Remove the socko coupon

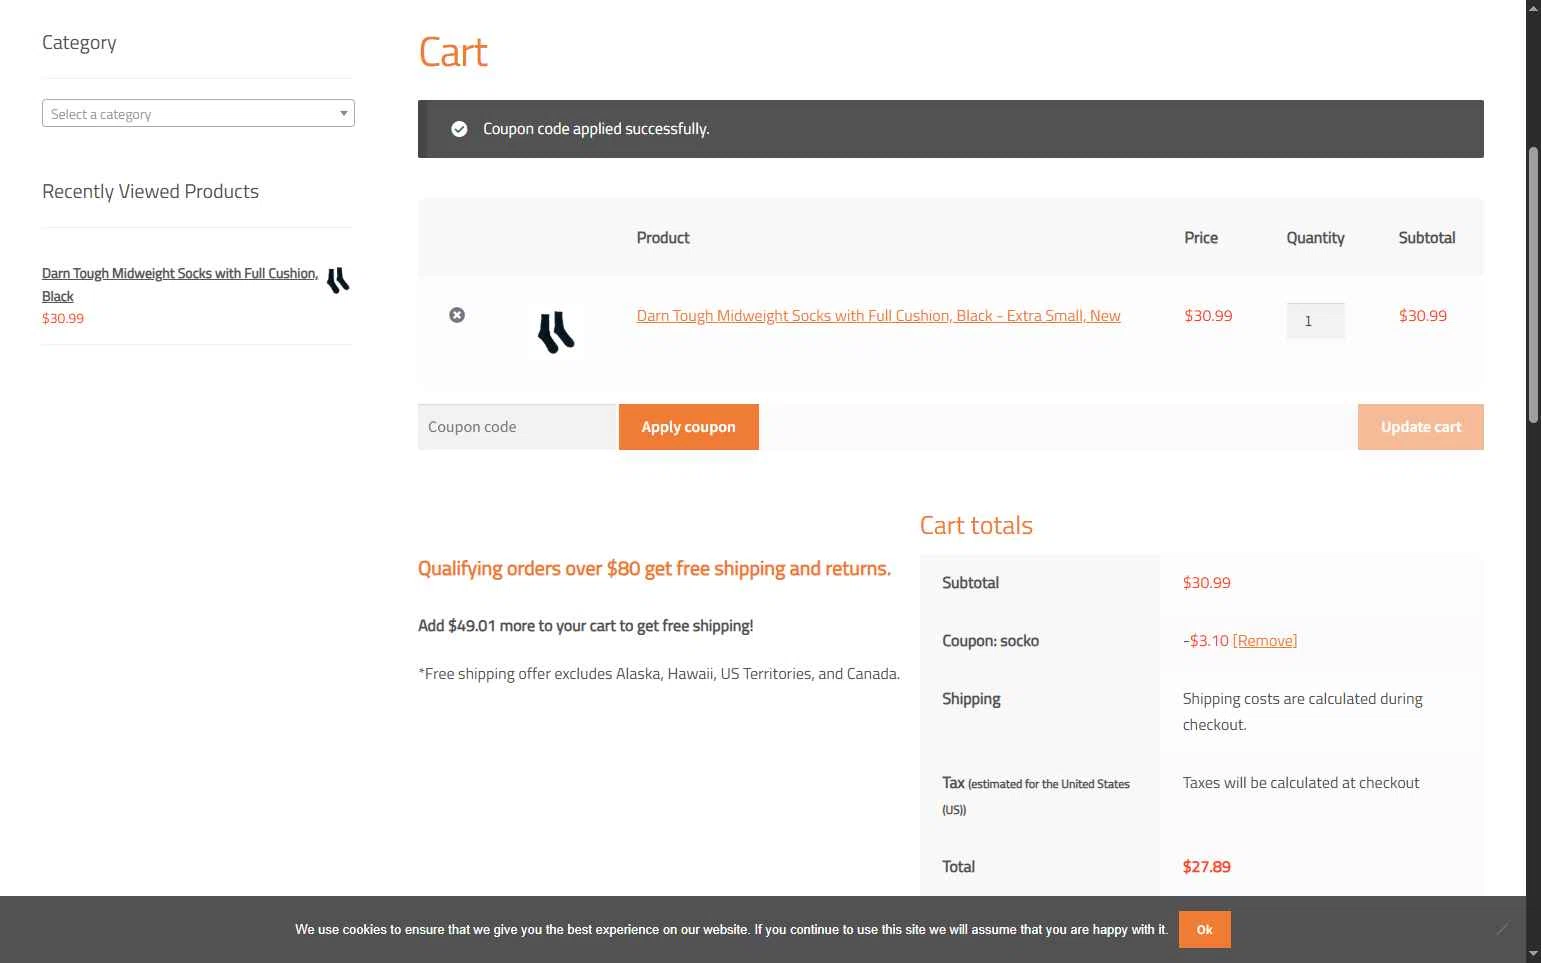click(x=1265, y=641)
